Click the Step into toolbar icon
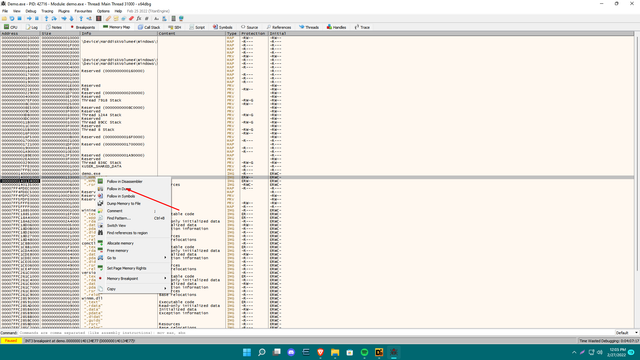Screen dimensions: 640x360 (x=46, y=18)
